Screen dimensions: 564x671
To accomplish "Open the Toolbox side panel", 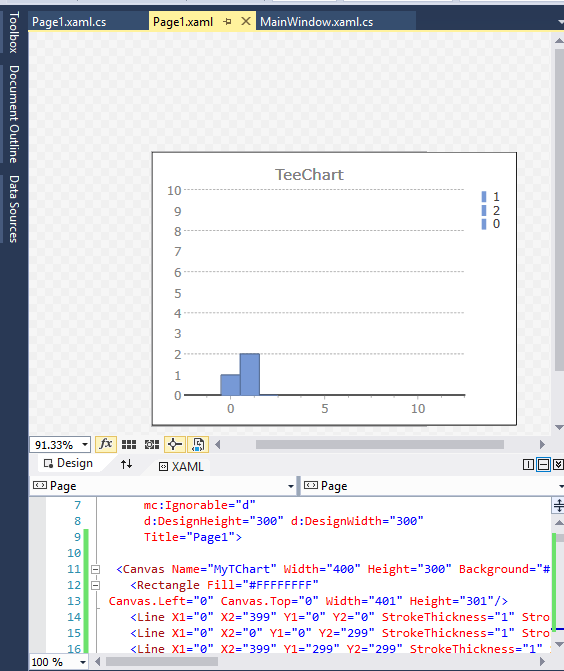I will (x=14, y=32).
